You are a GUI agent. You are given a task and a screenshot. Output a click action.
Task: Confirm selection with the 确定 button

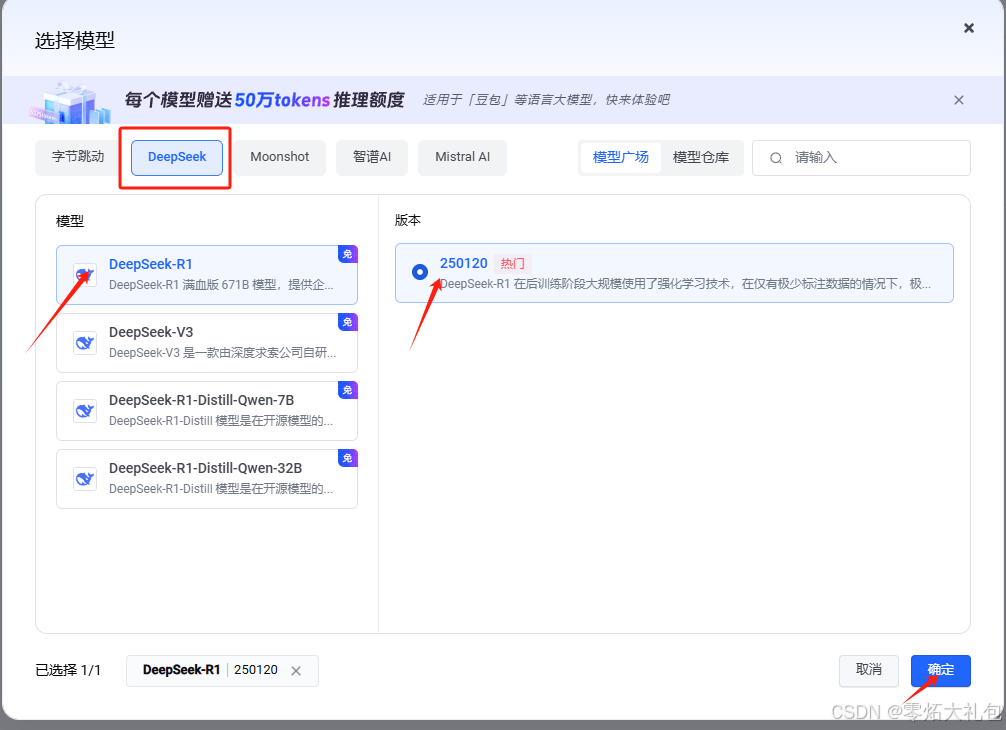coord(941,670)
